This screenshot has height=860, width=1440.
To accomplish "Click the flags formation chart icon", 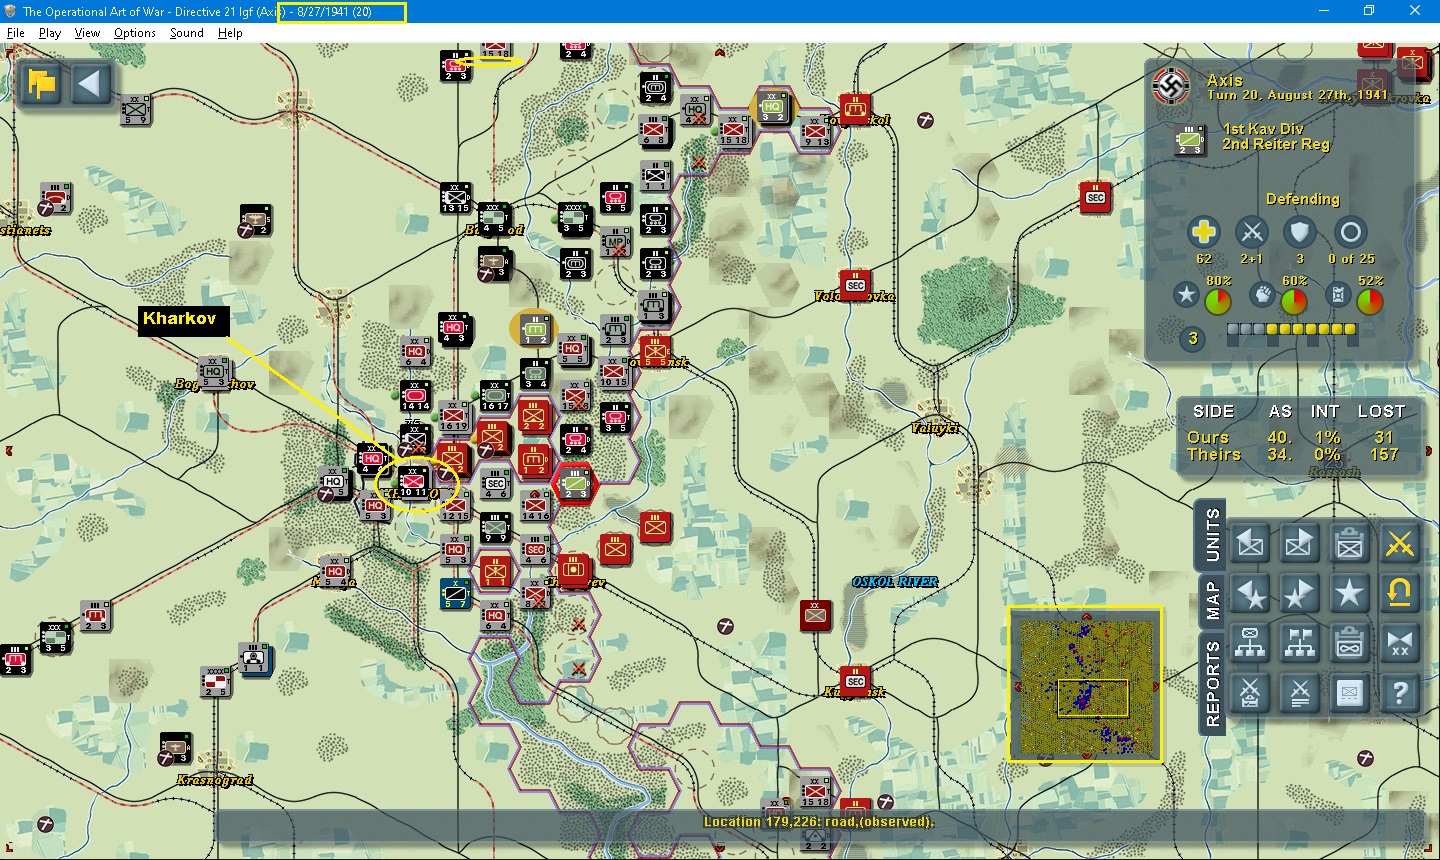I will click(x=1300, y=643).
